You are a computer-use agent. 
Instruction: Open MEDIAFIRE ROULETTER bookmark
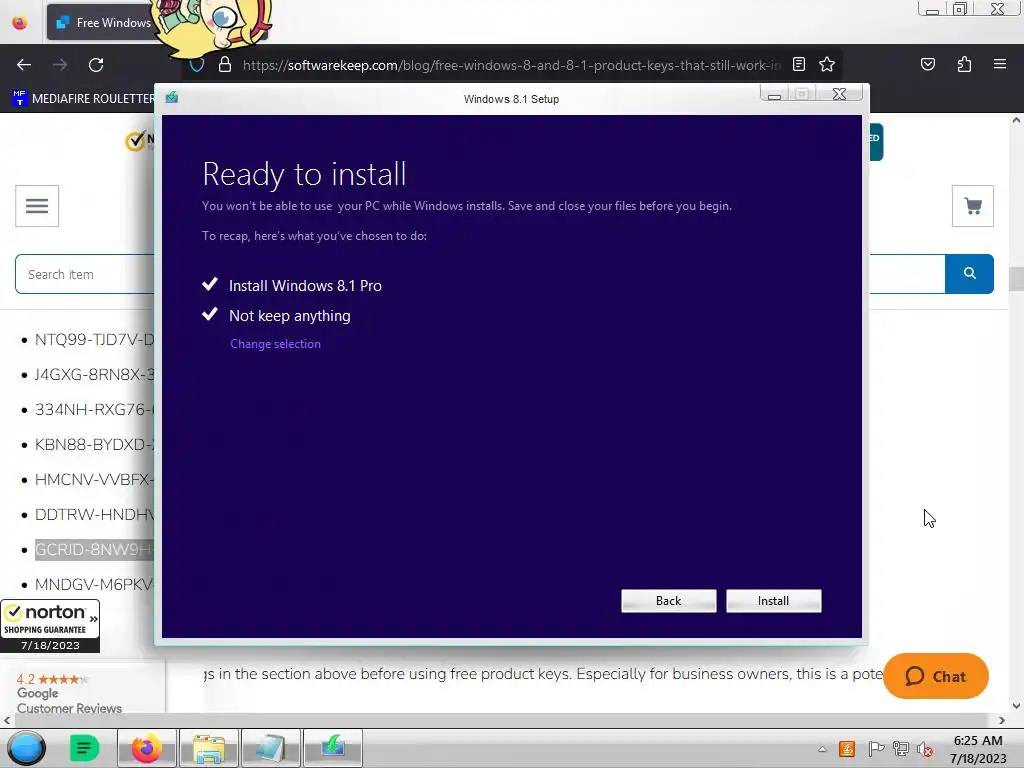click(x=84, y=98)
